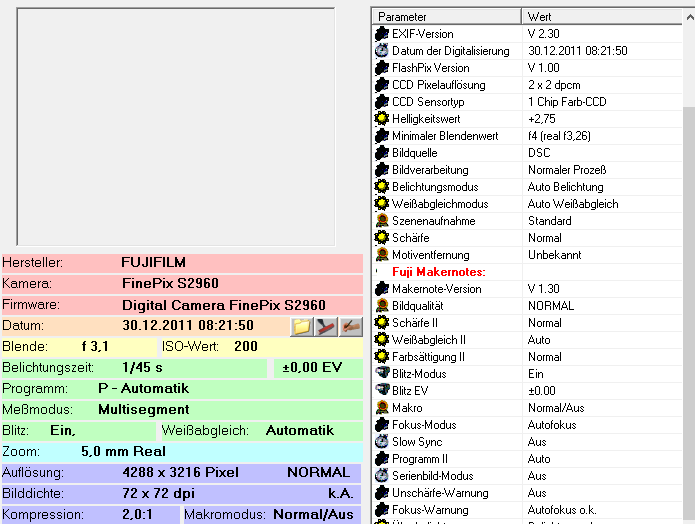This screenshot has height=524, width=695.
Task: Click the value 2 x 2 dpcm
Action: point(554,85)
